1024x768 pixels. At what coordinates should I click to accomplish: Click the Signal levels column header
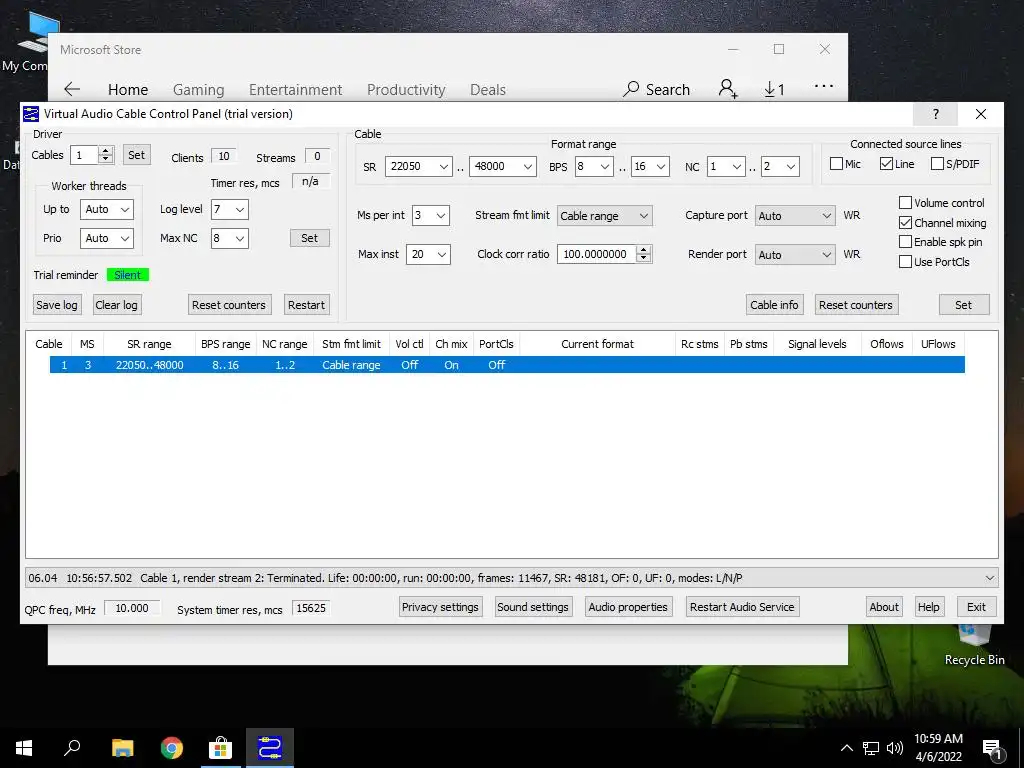coord(817,344)
